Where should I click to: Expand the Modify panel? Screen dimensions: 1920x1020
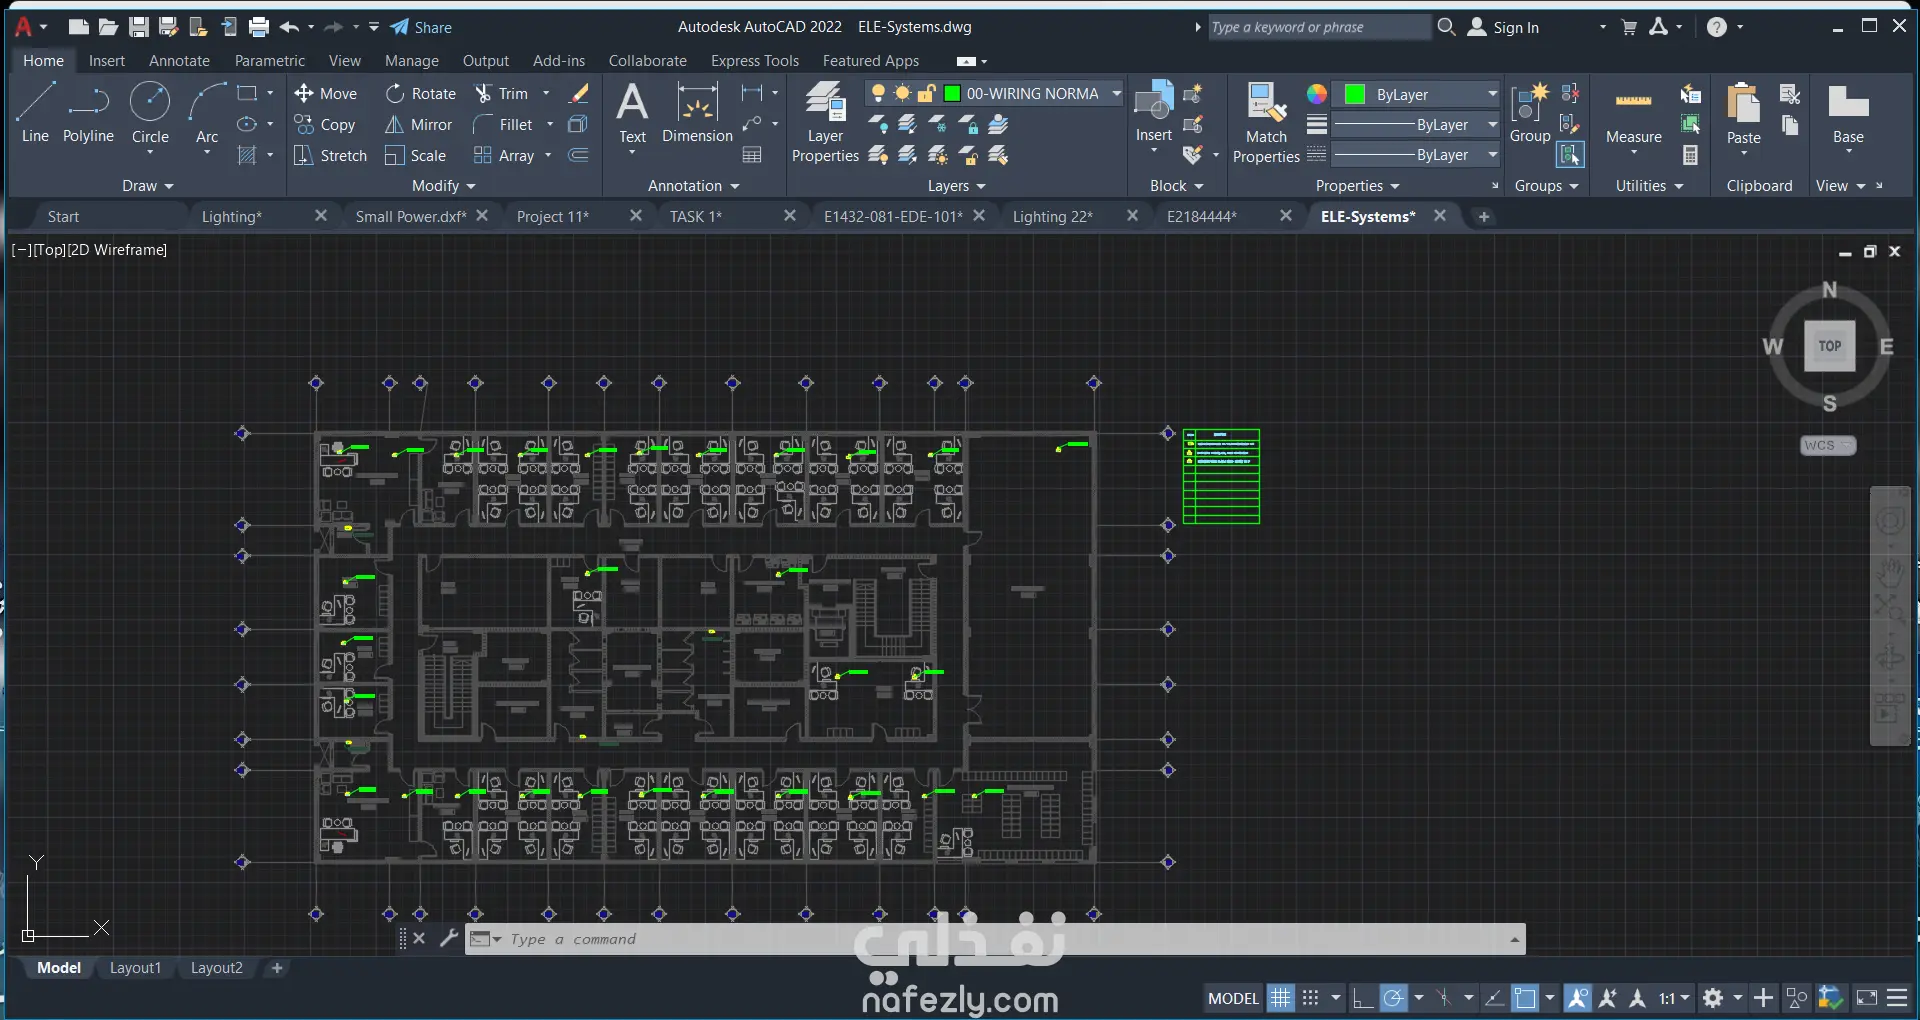click(x=443, y=186)
